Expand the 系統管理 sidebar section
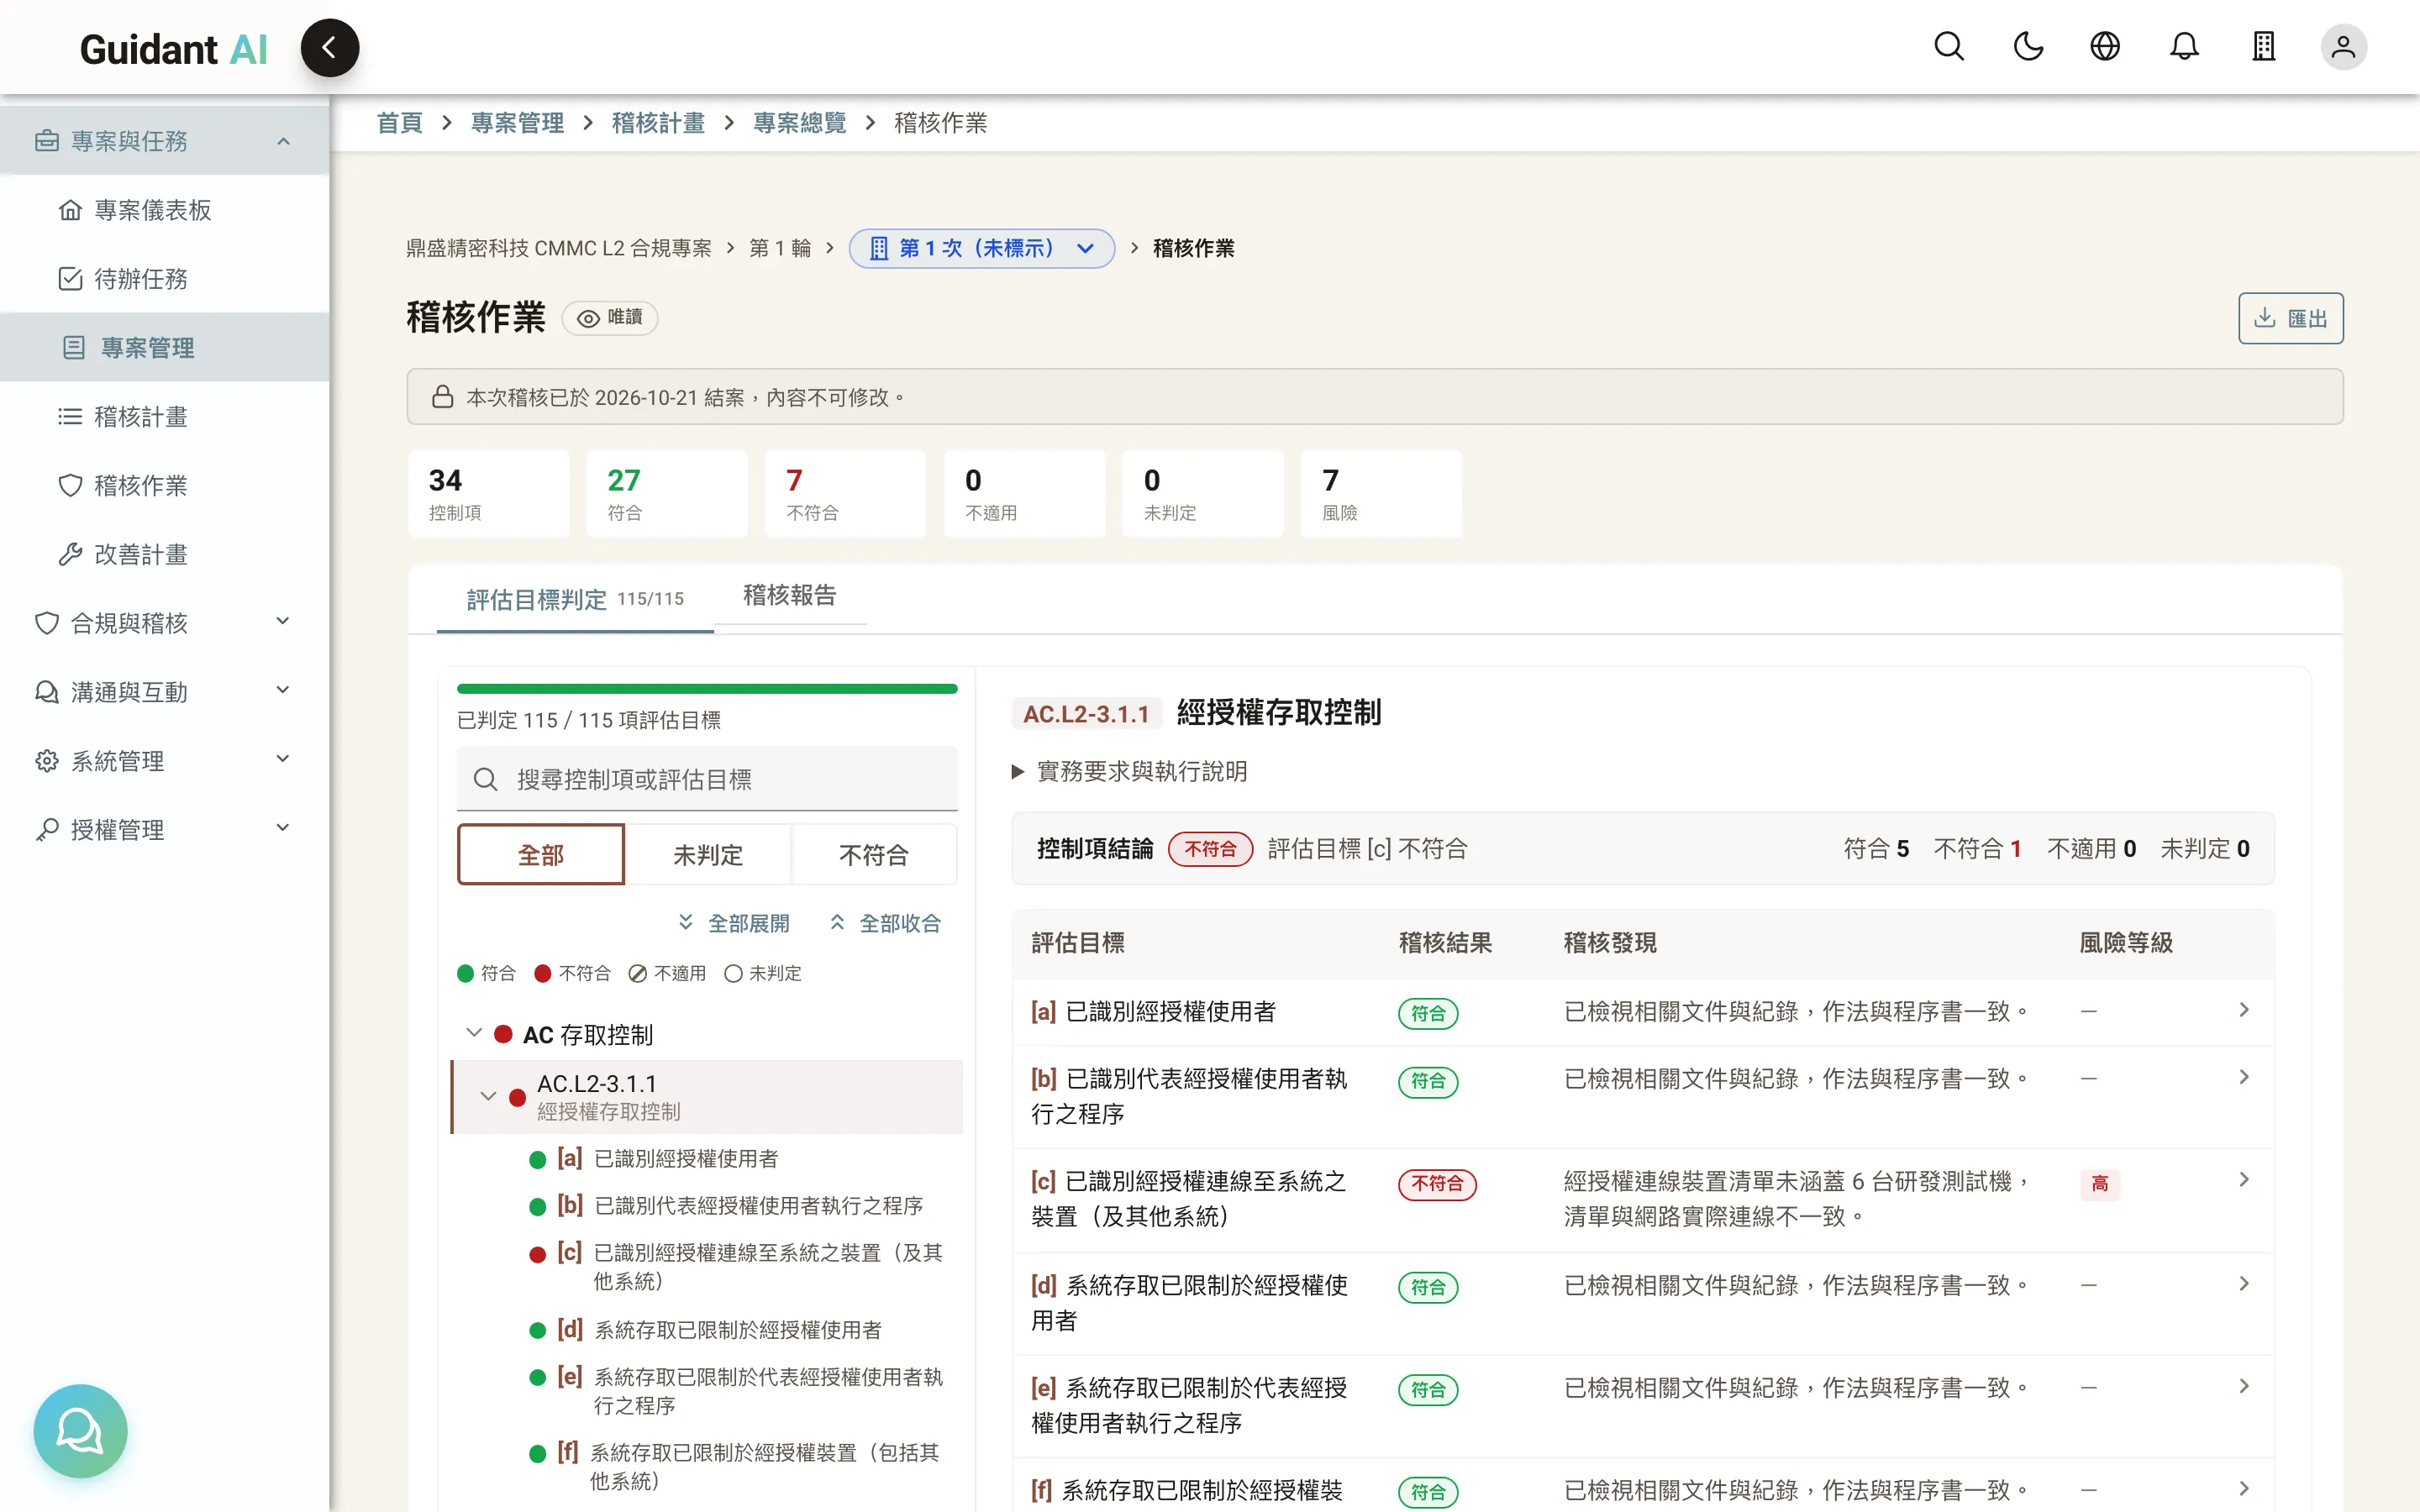 tap(164, 760)
